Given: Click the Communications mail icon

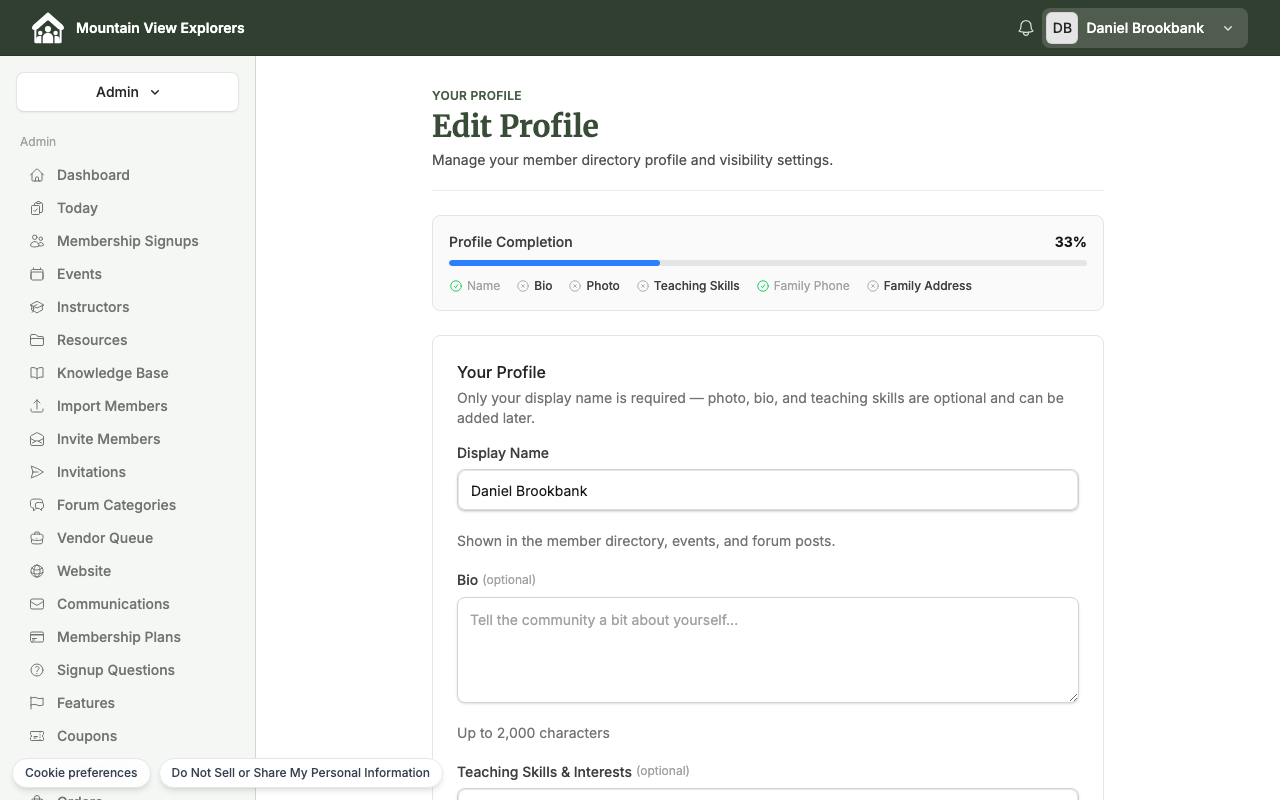Looking at the screenshot, I should tap(37, 604).
